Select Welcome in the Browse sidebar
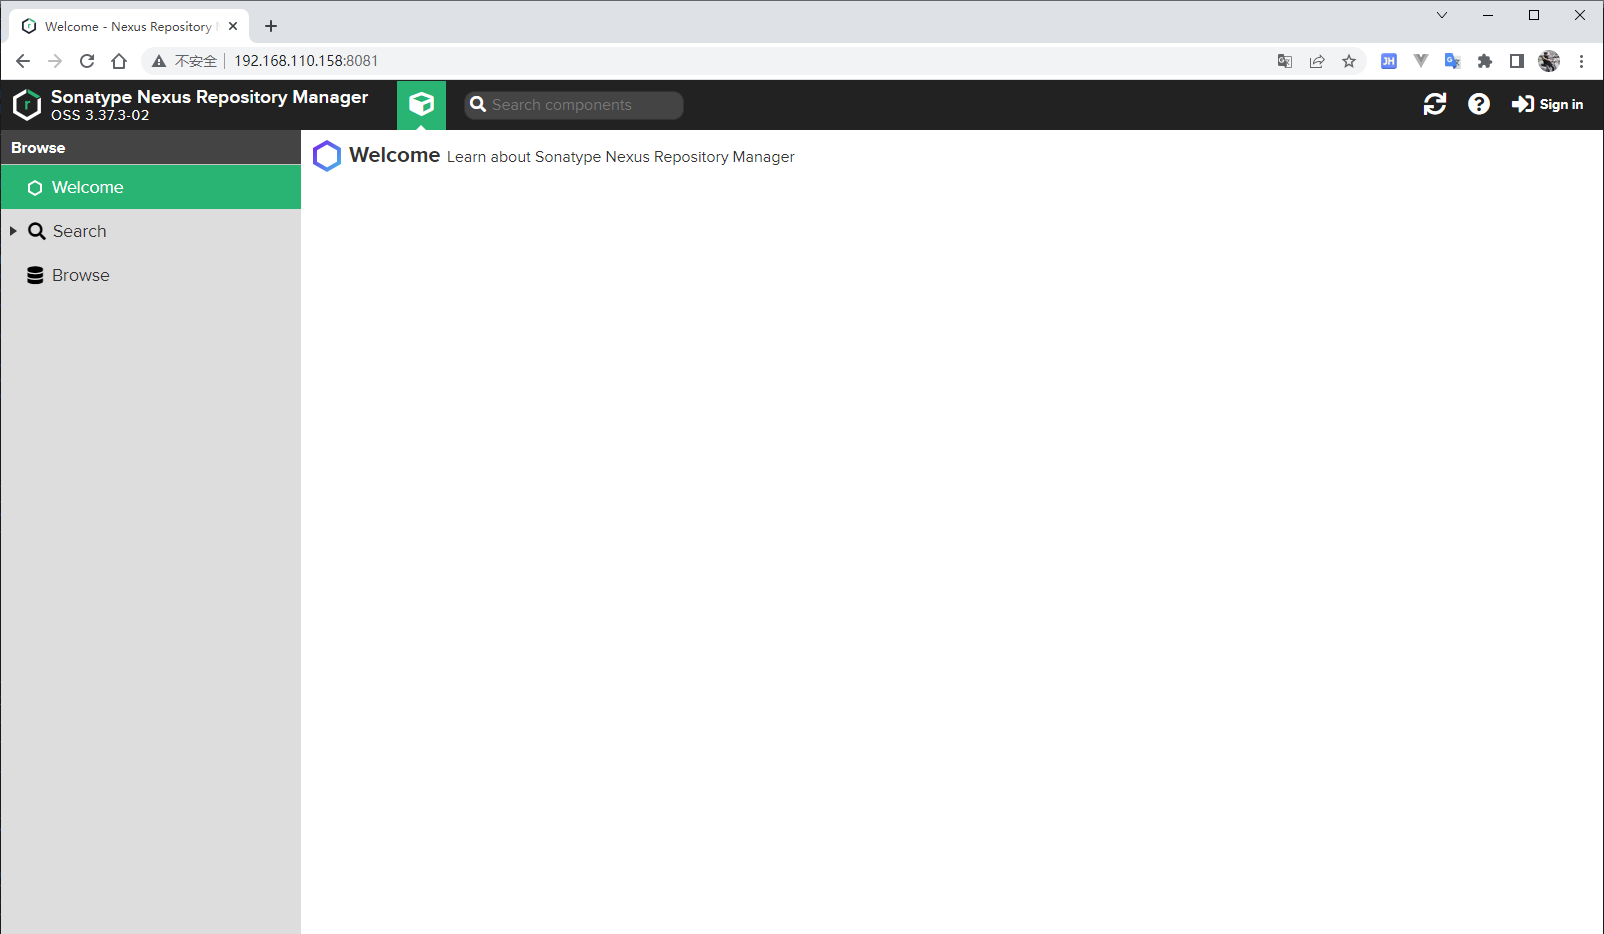 tap(151, 187)
